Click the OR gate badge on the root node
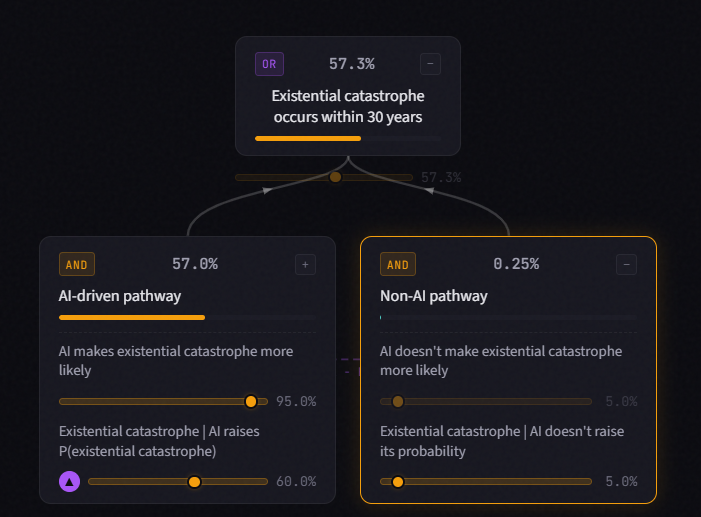The height and width of the screenshot is (517, 701). click(269, 64)
